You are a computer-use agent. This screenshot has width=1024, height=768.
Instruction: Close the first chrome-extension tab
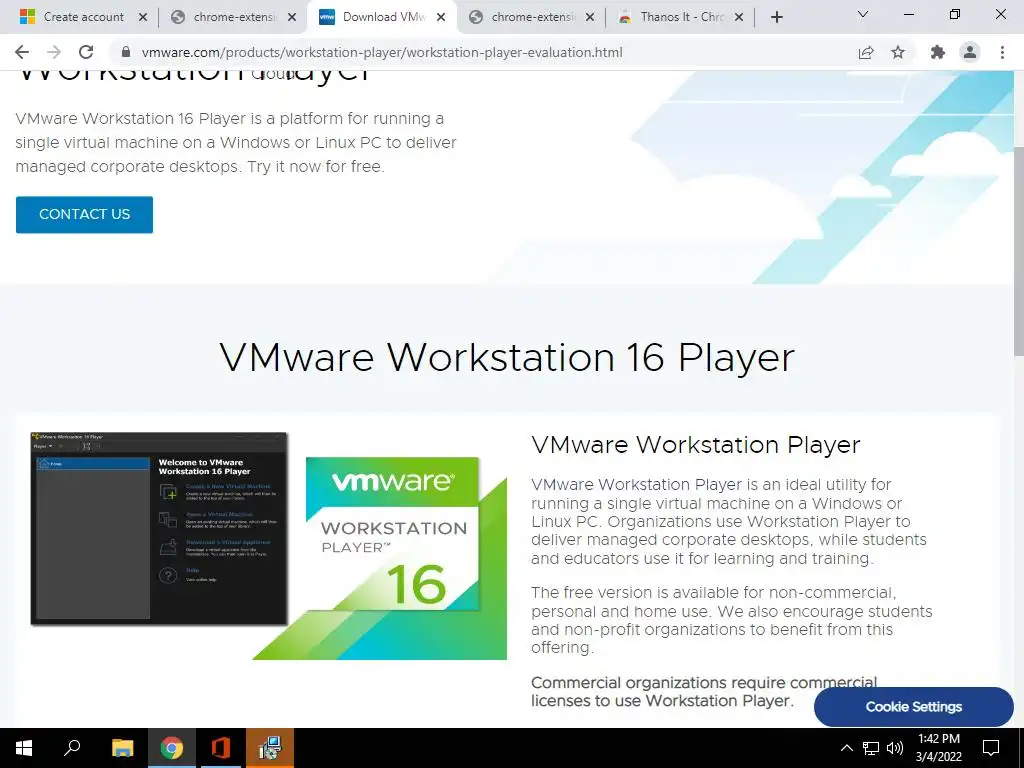point(292,18)
